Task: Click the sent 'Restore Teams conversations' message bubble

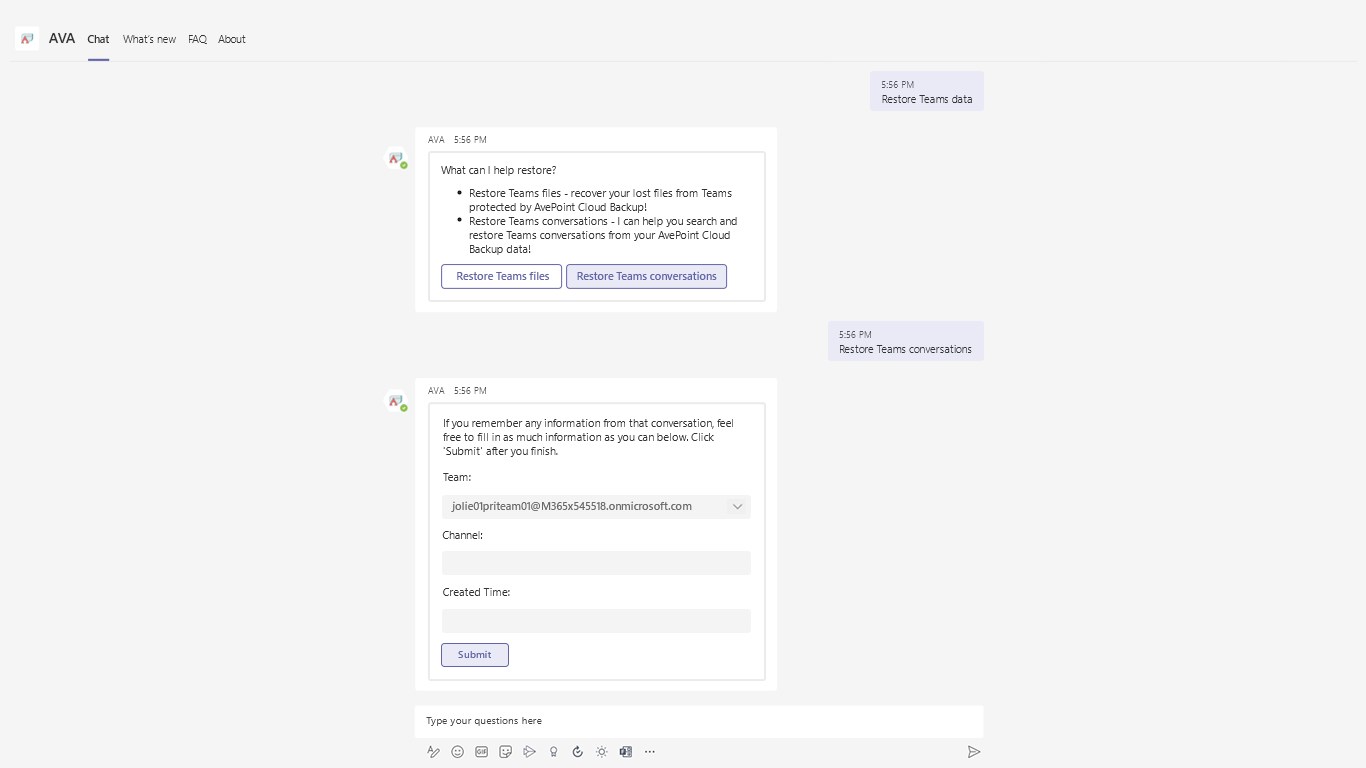Action: [906, 342]
